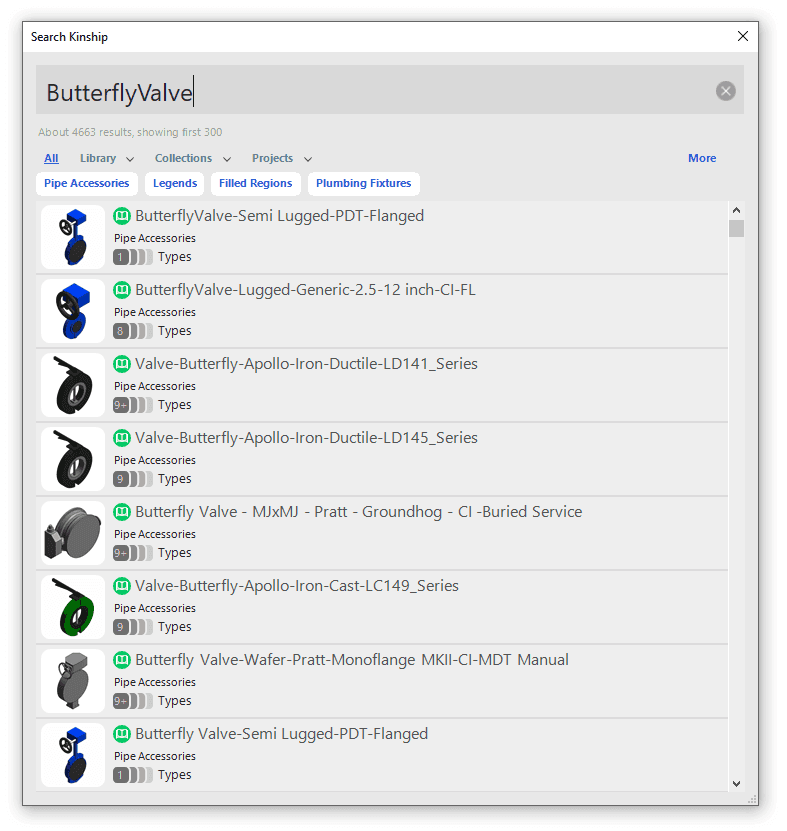Click the green library icon beside Butterfly Valve-Wafer-Pratt-Monoflange MKII
This screenshot has height=831, width=787.
tap(122, 660)
